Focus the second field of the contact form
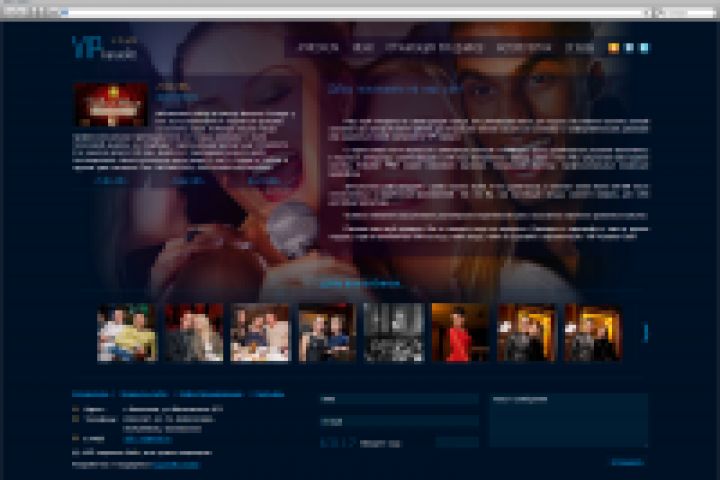This screenshot has width=720, height=480. [x=399, y=421]
